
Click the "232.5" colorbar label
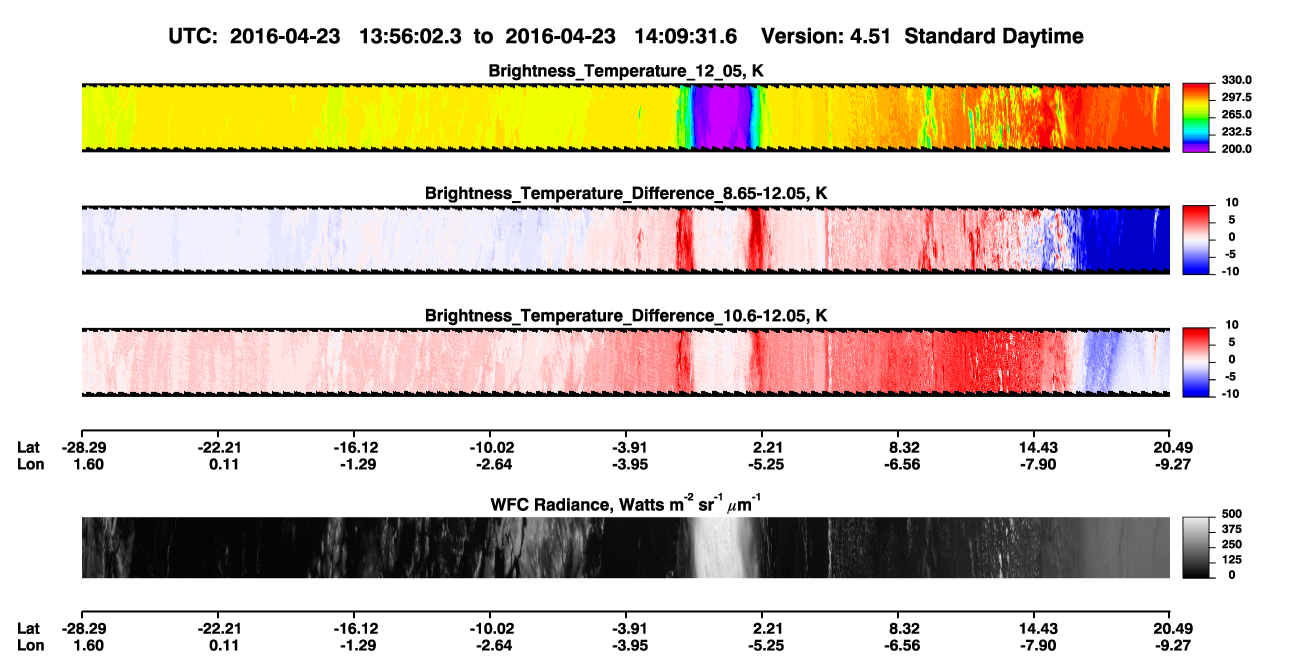tap(1235, 132)
